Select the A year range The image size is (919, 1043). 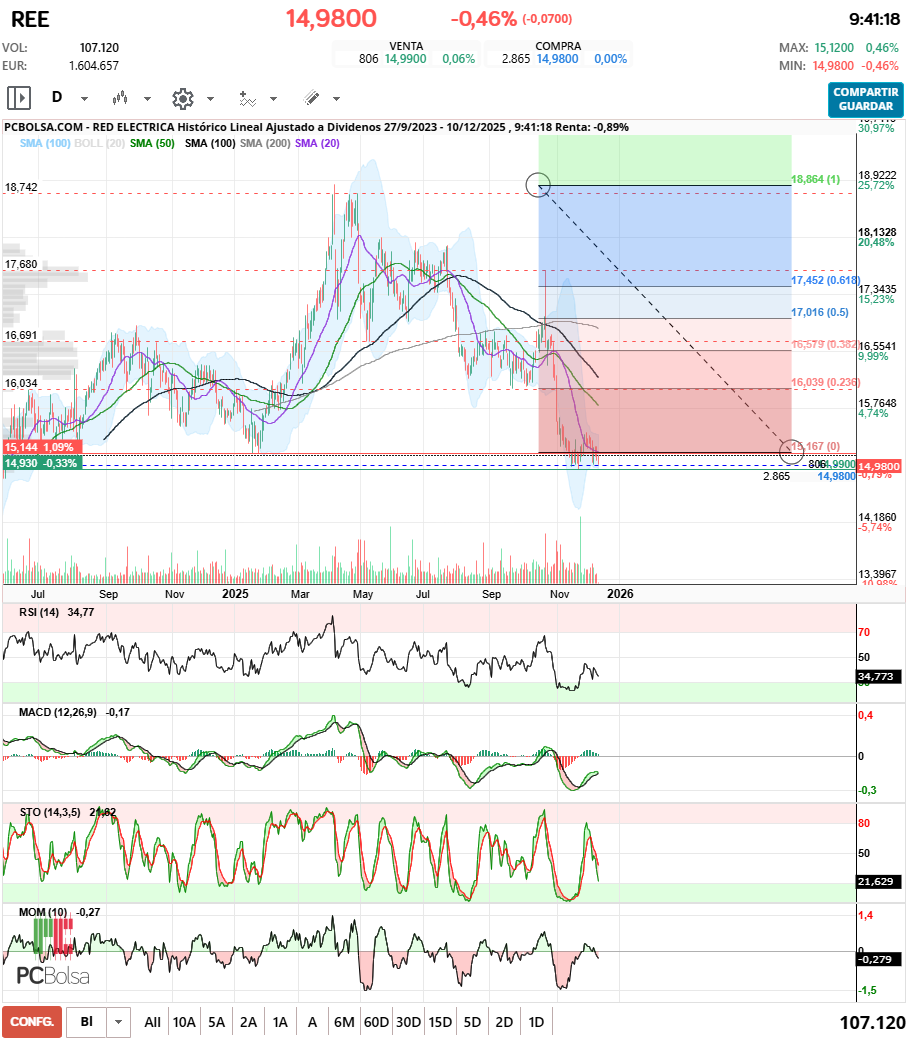pos(313,1022)
